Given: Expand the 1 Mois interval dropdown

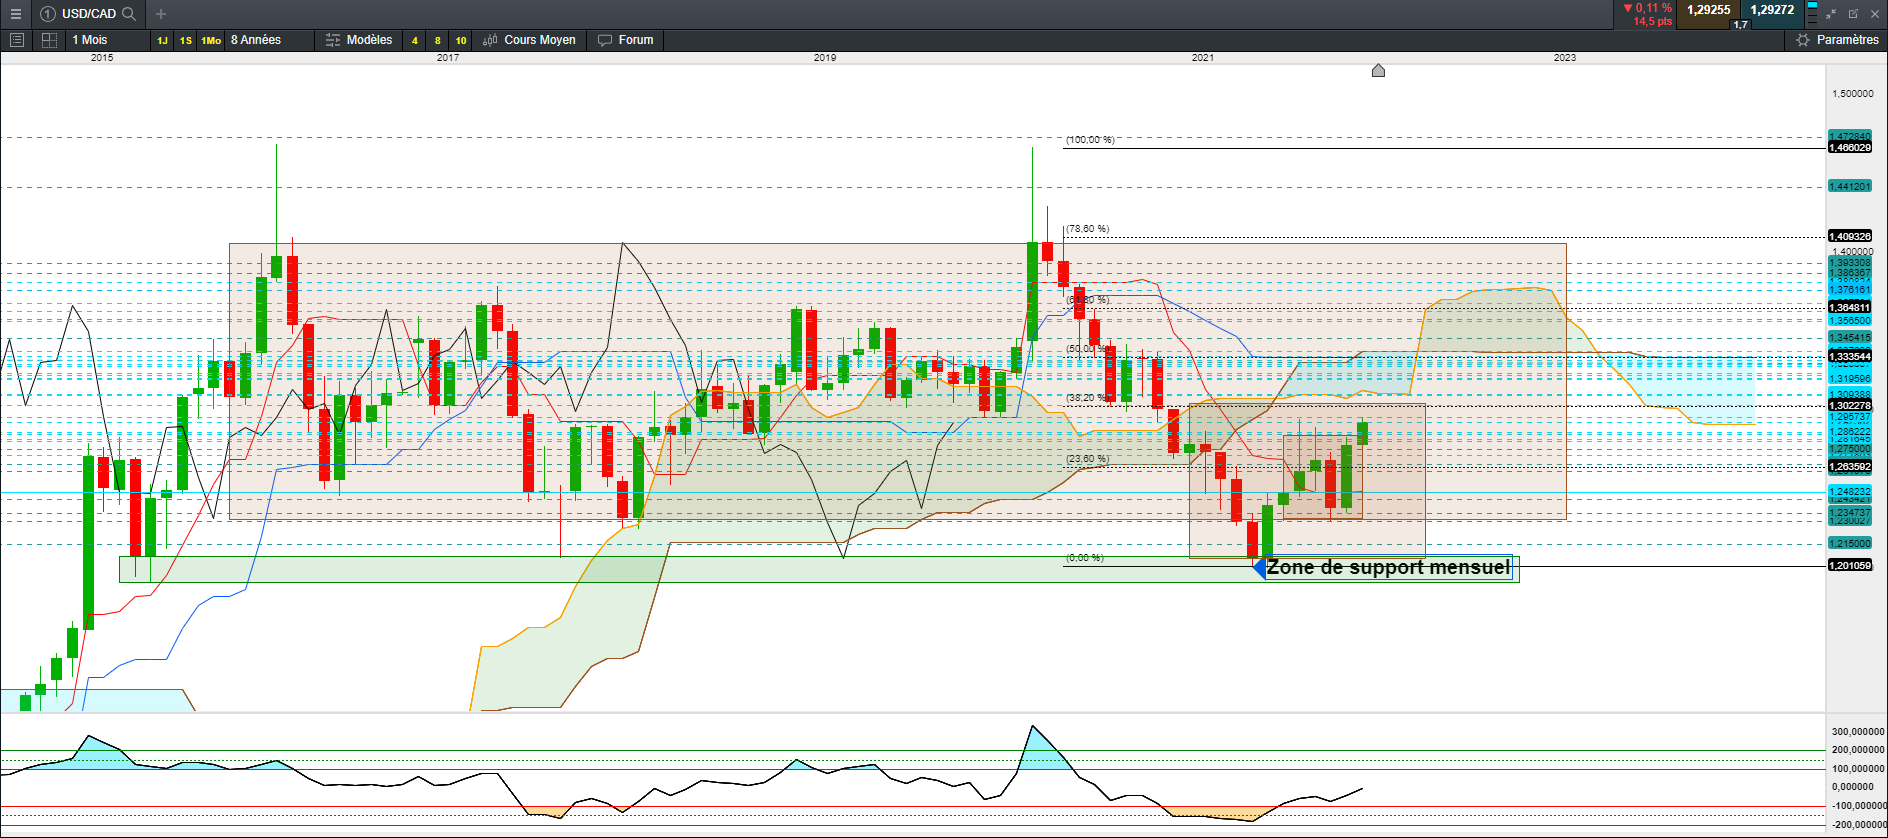Looking at the screenshot, I should click(x=90, y=40).
